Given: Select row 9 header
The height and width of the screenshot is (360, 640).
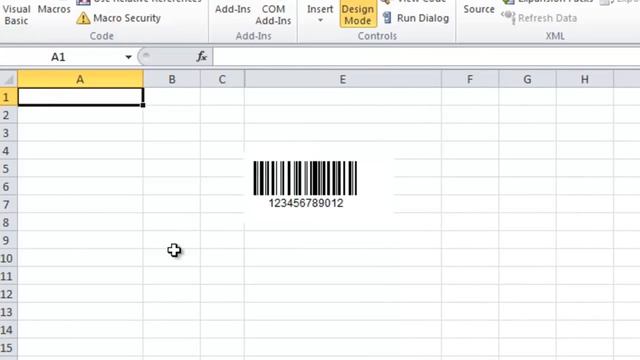Looking at the screenshot, I should click(9, 240).
